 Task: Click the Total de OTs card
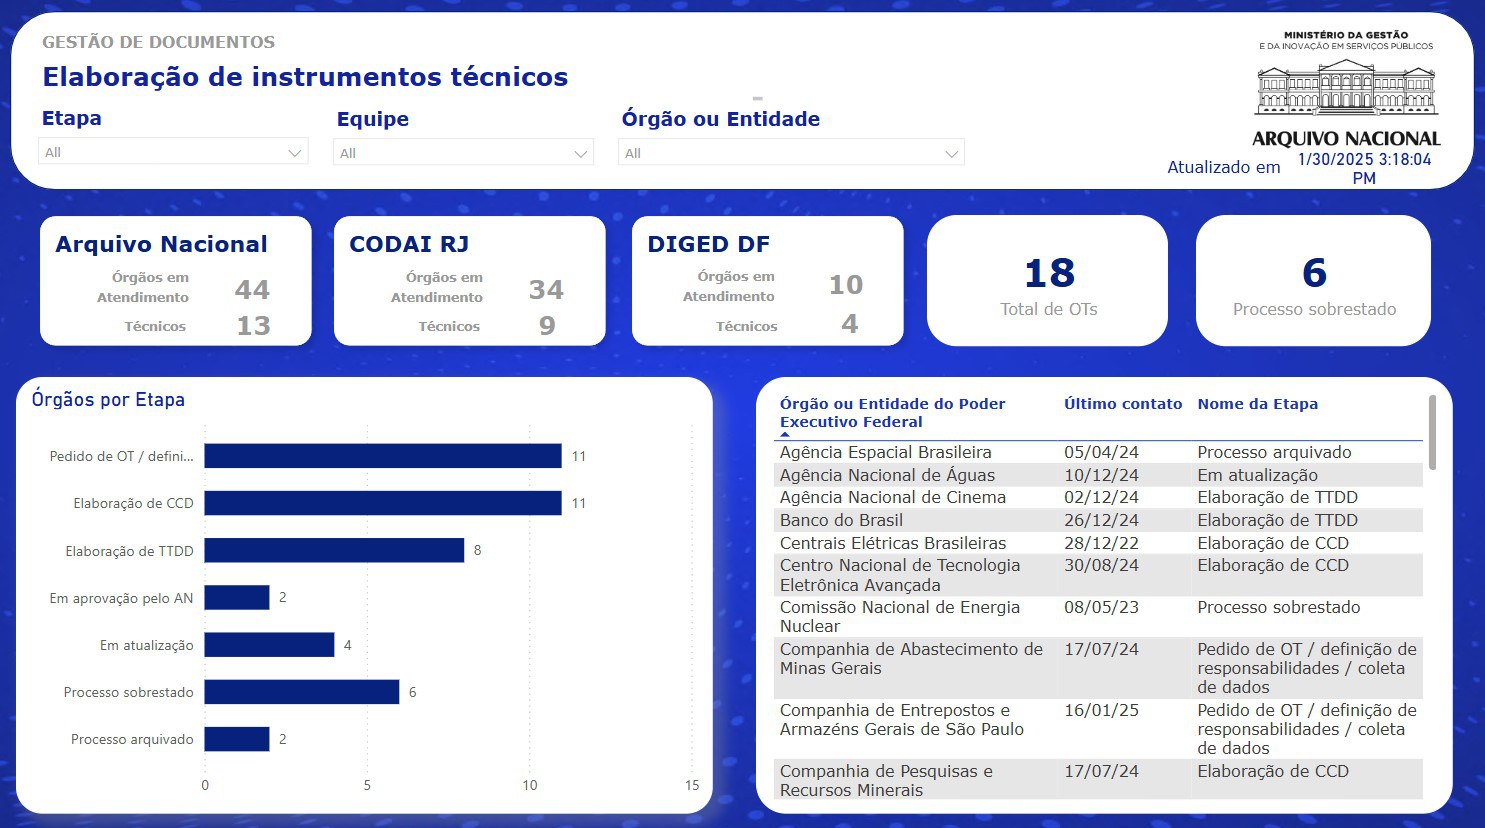1047,281
